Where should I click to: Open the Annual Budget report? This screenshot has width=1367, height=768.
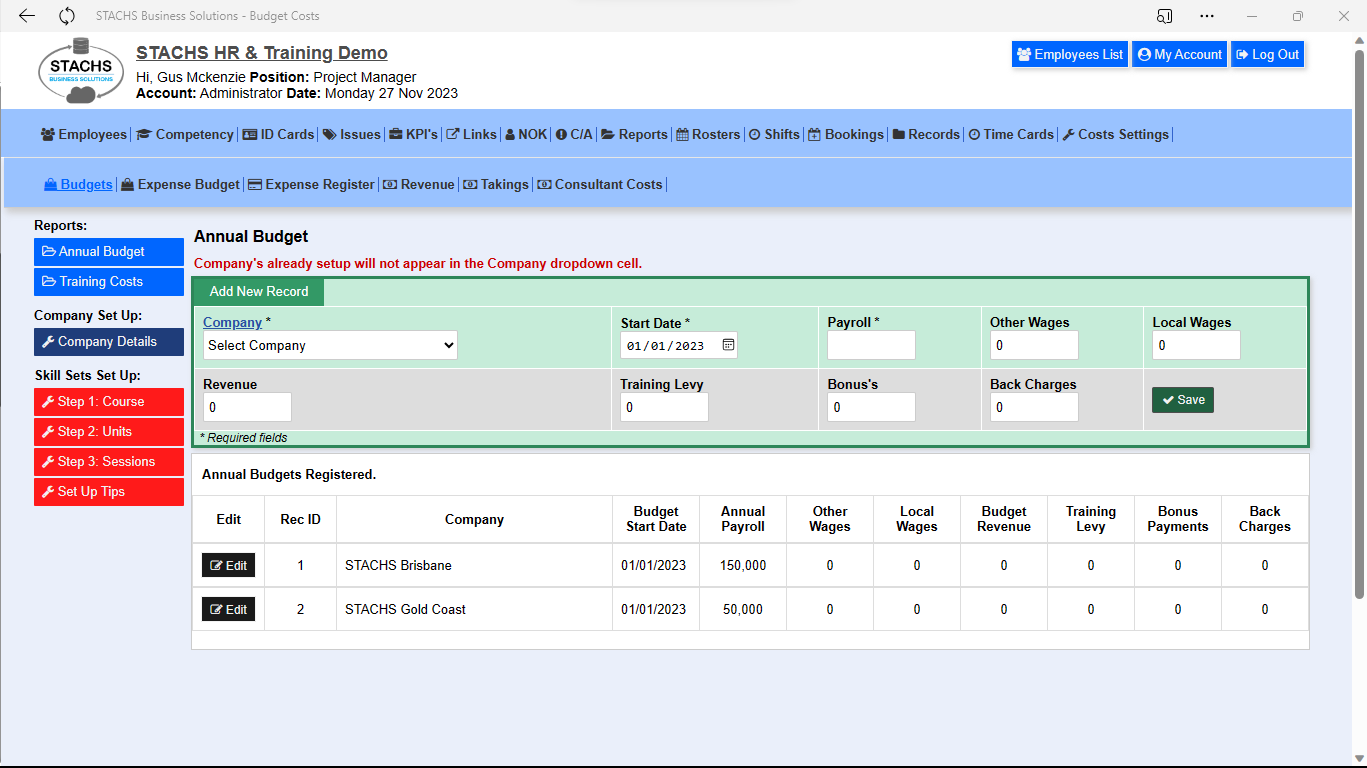pyautogui.click(x=109, y=252)
